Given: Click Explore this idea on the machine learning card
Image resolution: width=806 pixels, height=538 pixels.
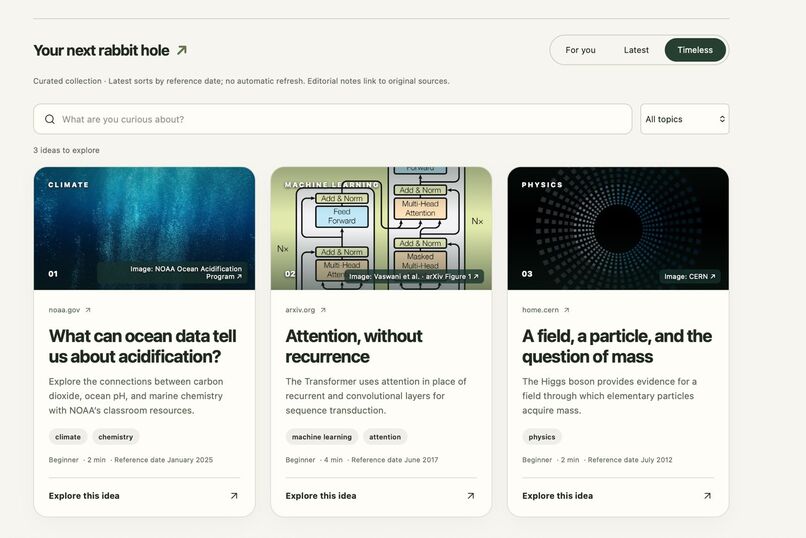Looking at the screenshot, I should (x=321, y=496).
